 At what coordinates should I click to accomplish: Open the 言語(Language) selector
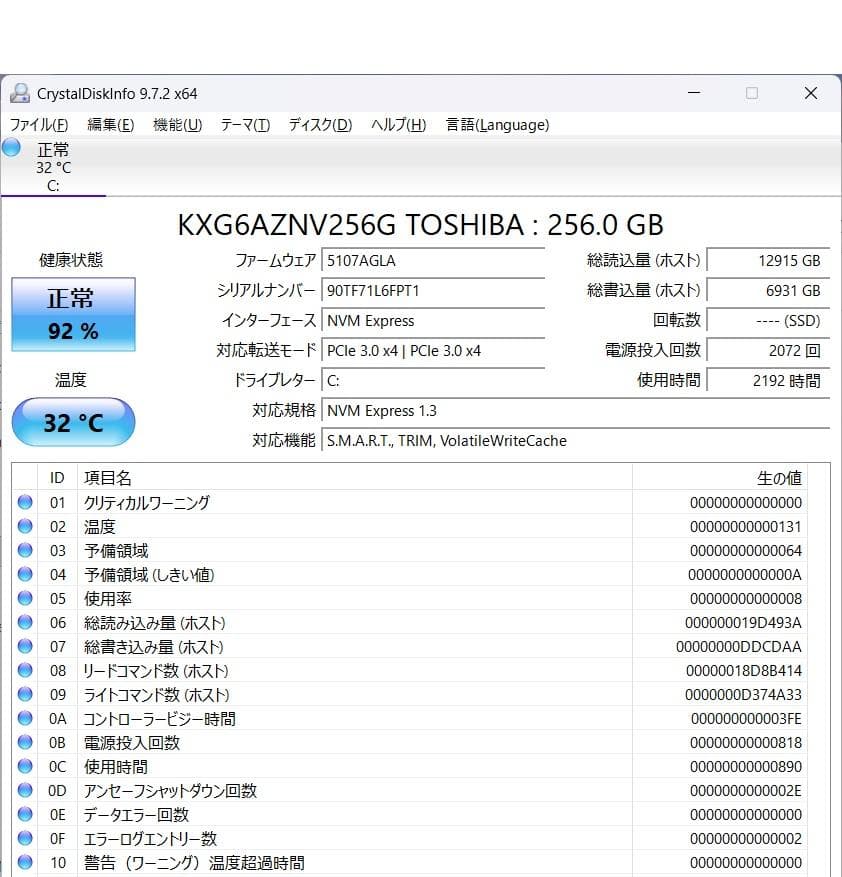point(496,125)
